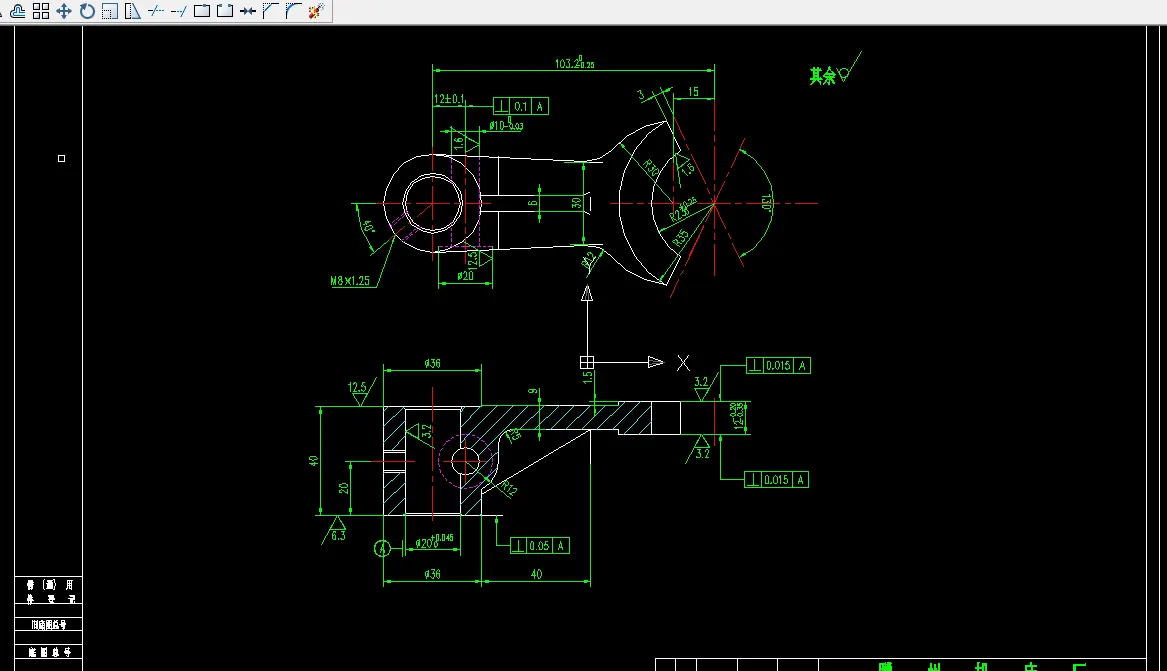Activate the Rotate tool circular arrow
The image size is (1167, 671).
(87, 10)
